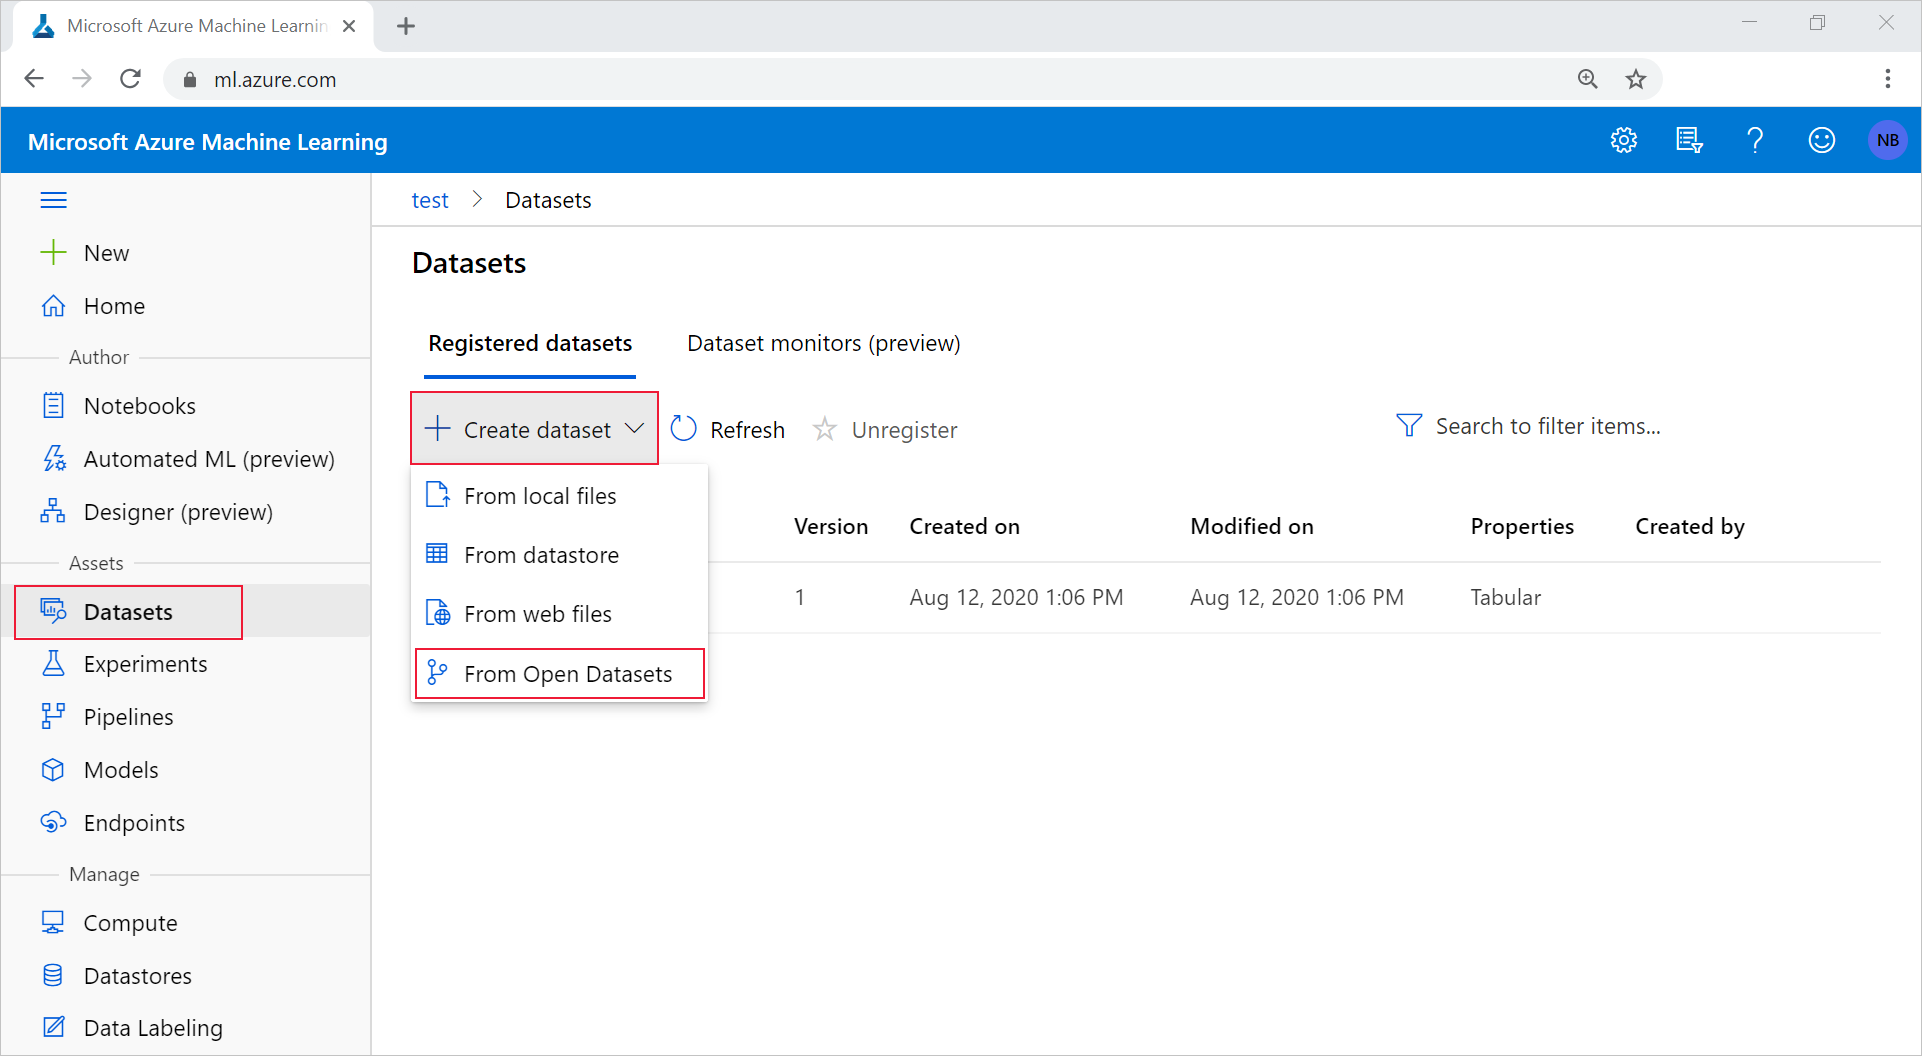Select Datasets in Assets section
Viewport: 1922px width, 1056px height.
(128, 612)
